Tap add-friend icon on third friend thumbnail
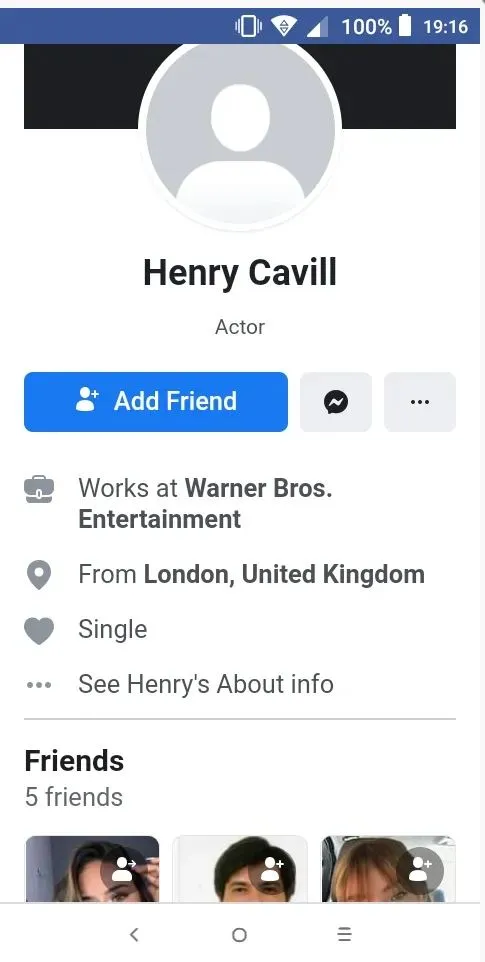The image size is (485, 962). tap(421, 869)
